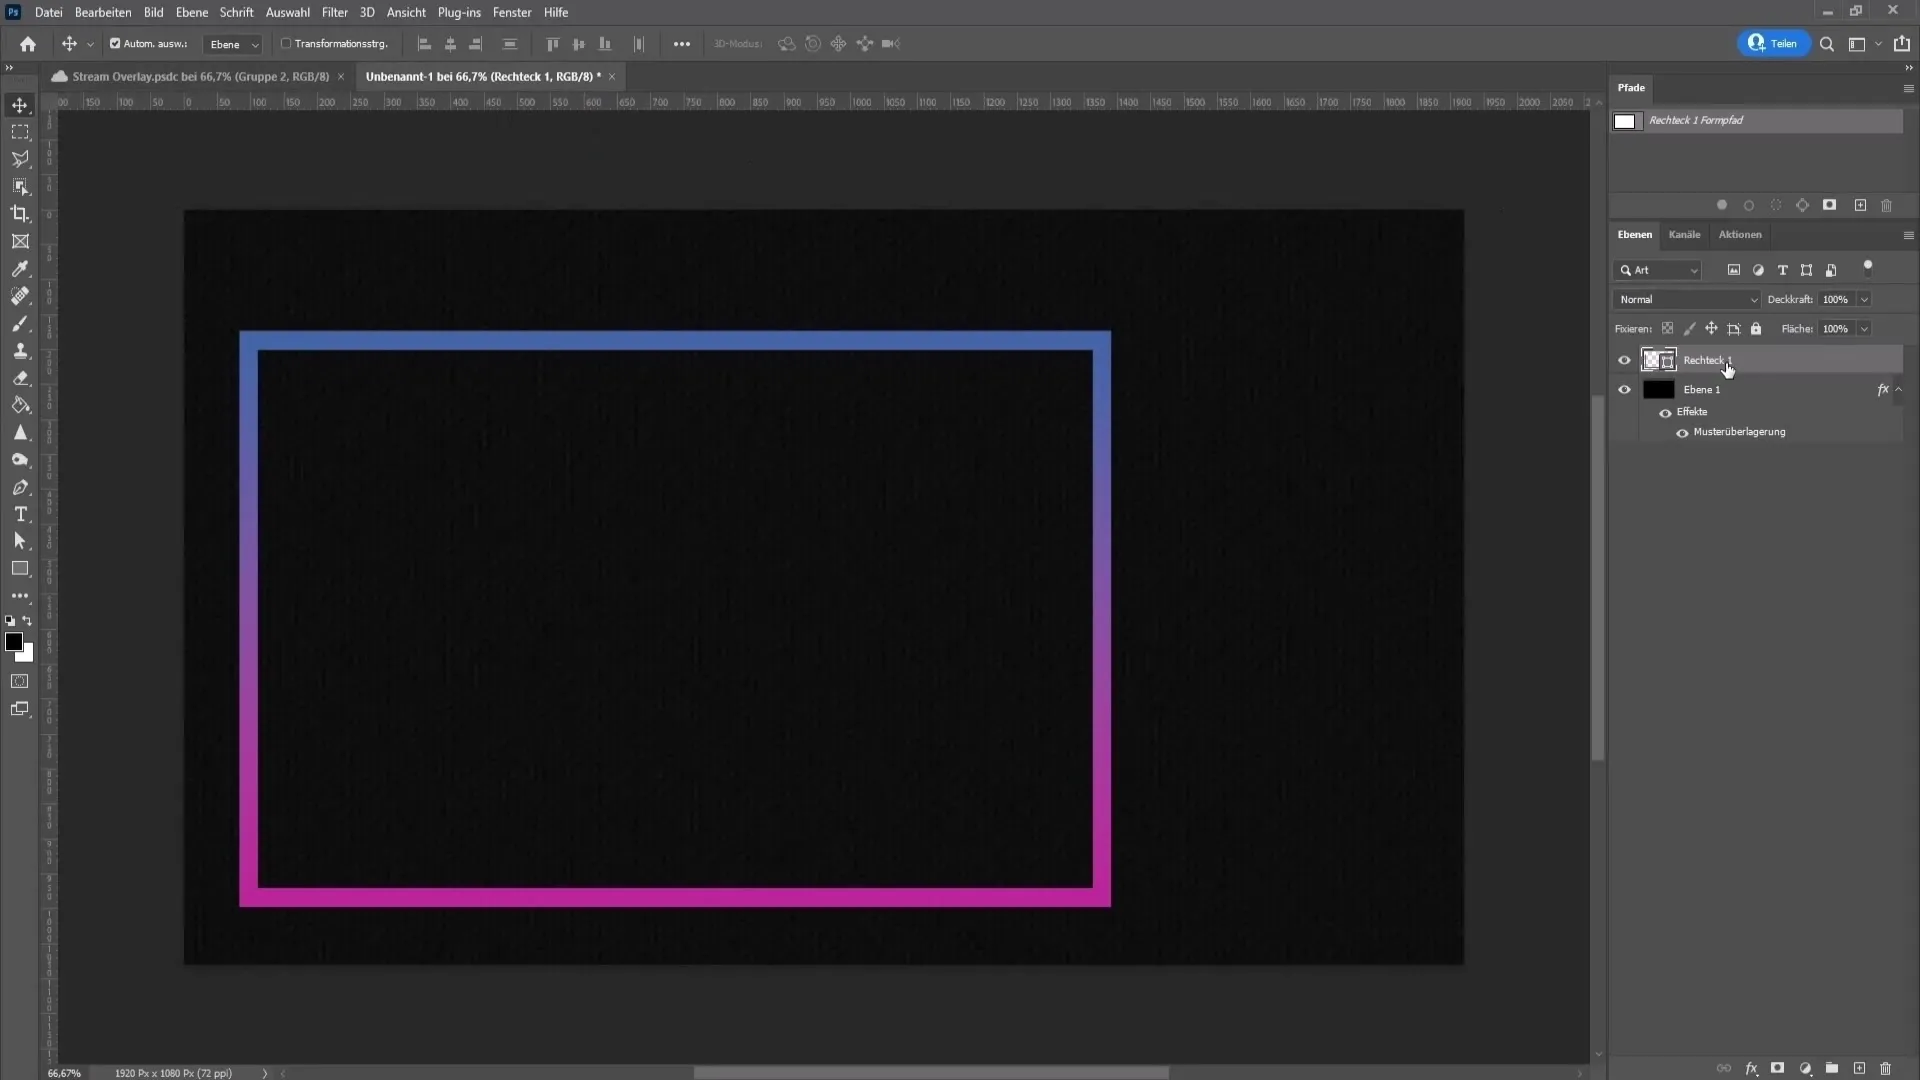
Task: Hide the Ebene 1 layer
Action: pyautogui.click(x=1624, y=390)
